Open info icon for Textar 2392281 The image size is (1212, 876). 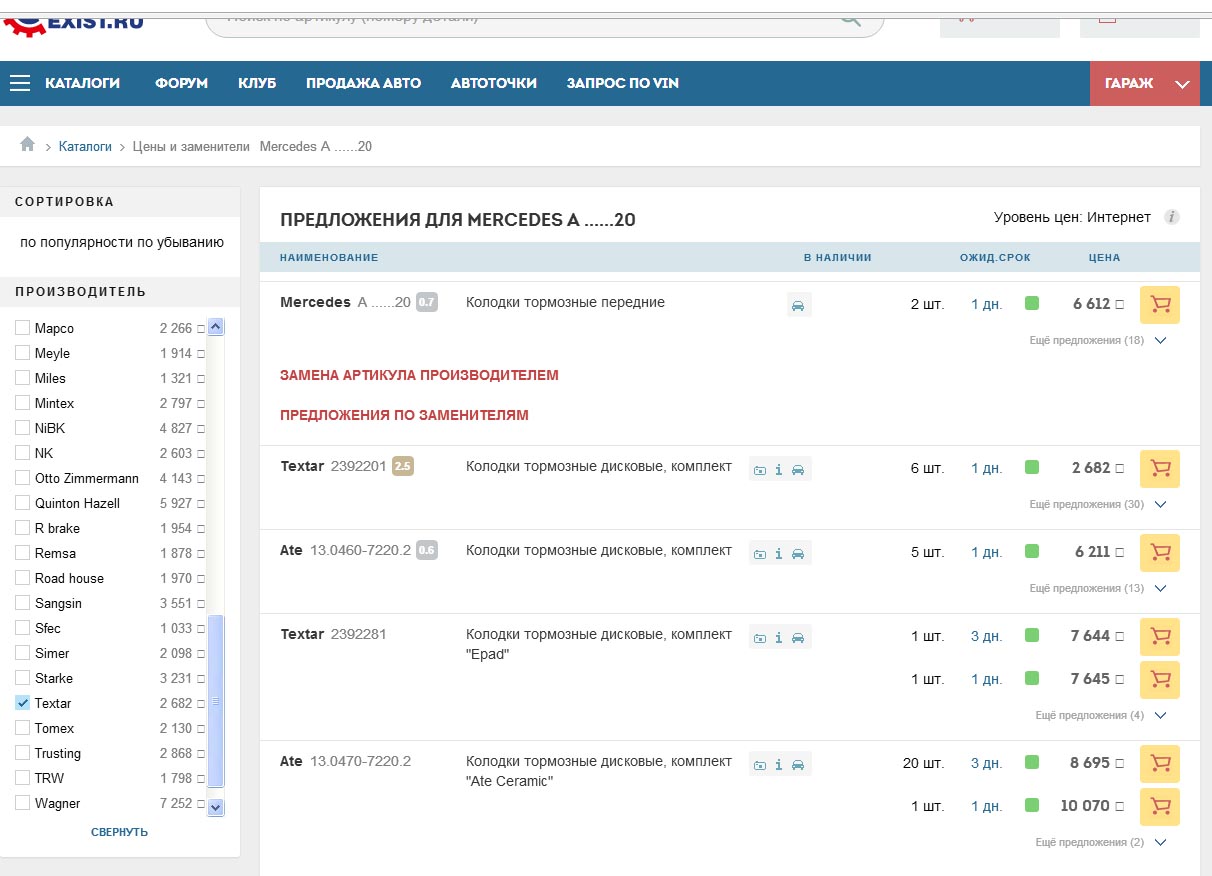tap(779, 637)
